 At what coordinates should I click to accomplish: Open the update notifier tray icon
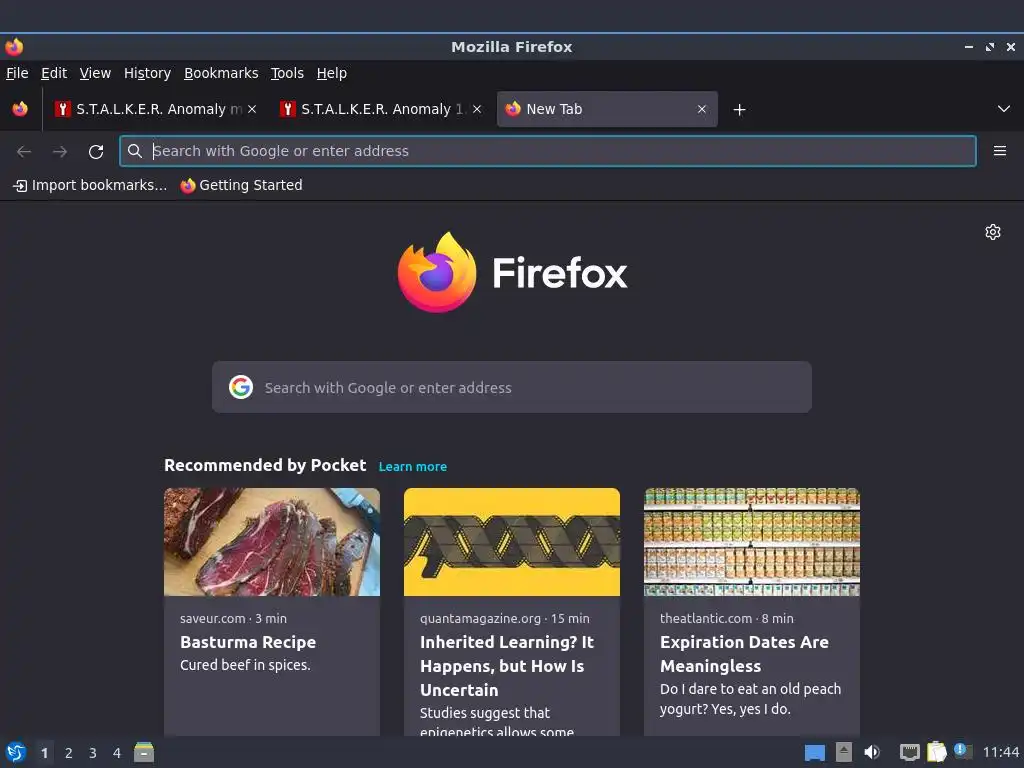coord(963,751)
